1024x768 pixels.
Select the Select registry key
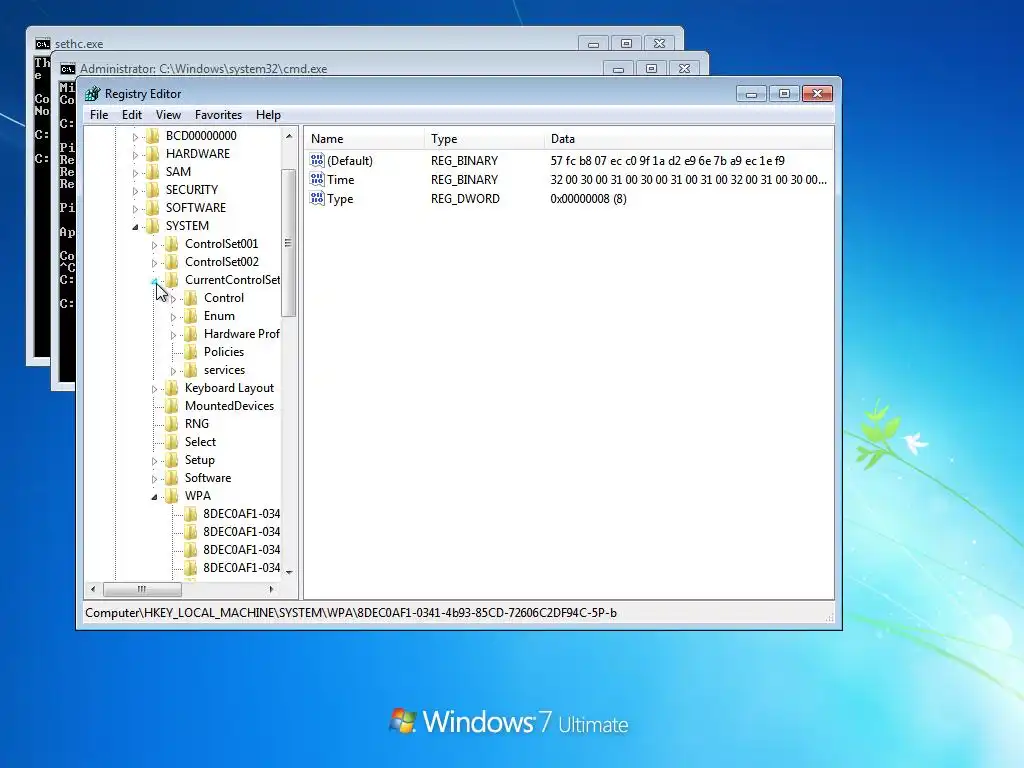pos(200,442)
